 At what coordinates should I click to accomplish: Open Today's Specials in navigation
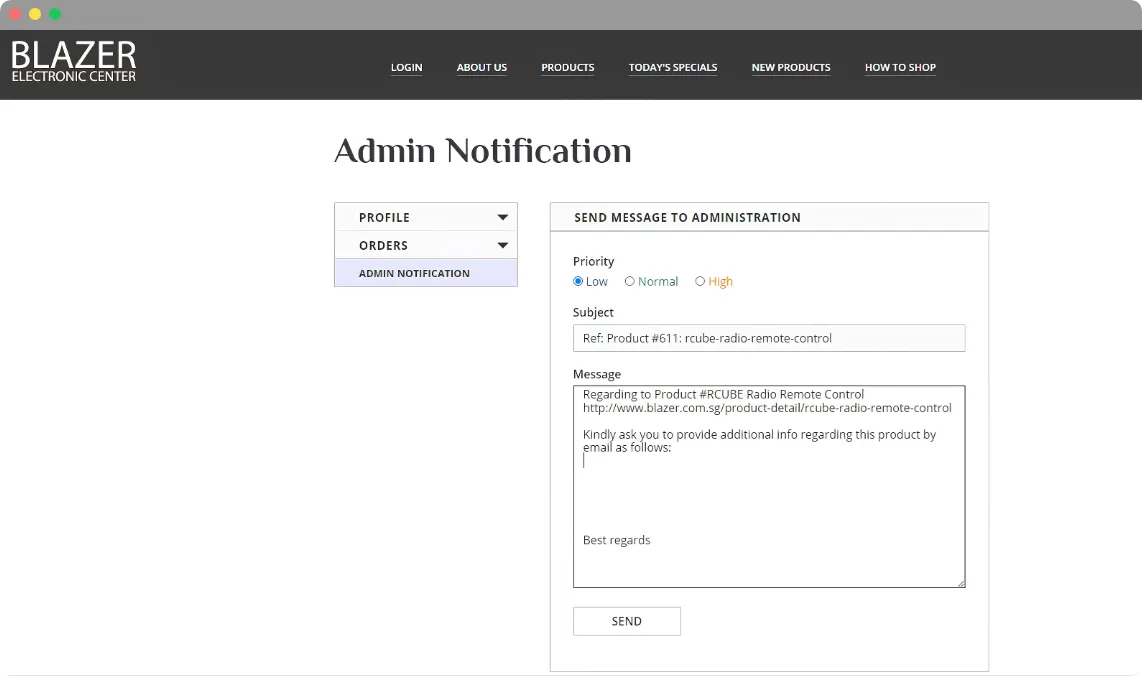(673, 67)
